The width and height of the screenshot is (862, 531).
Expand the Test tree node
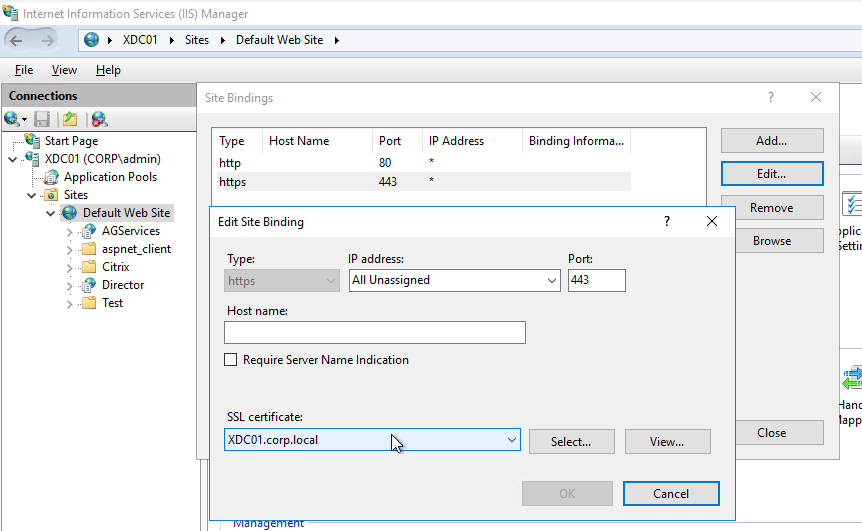point(69,304)
